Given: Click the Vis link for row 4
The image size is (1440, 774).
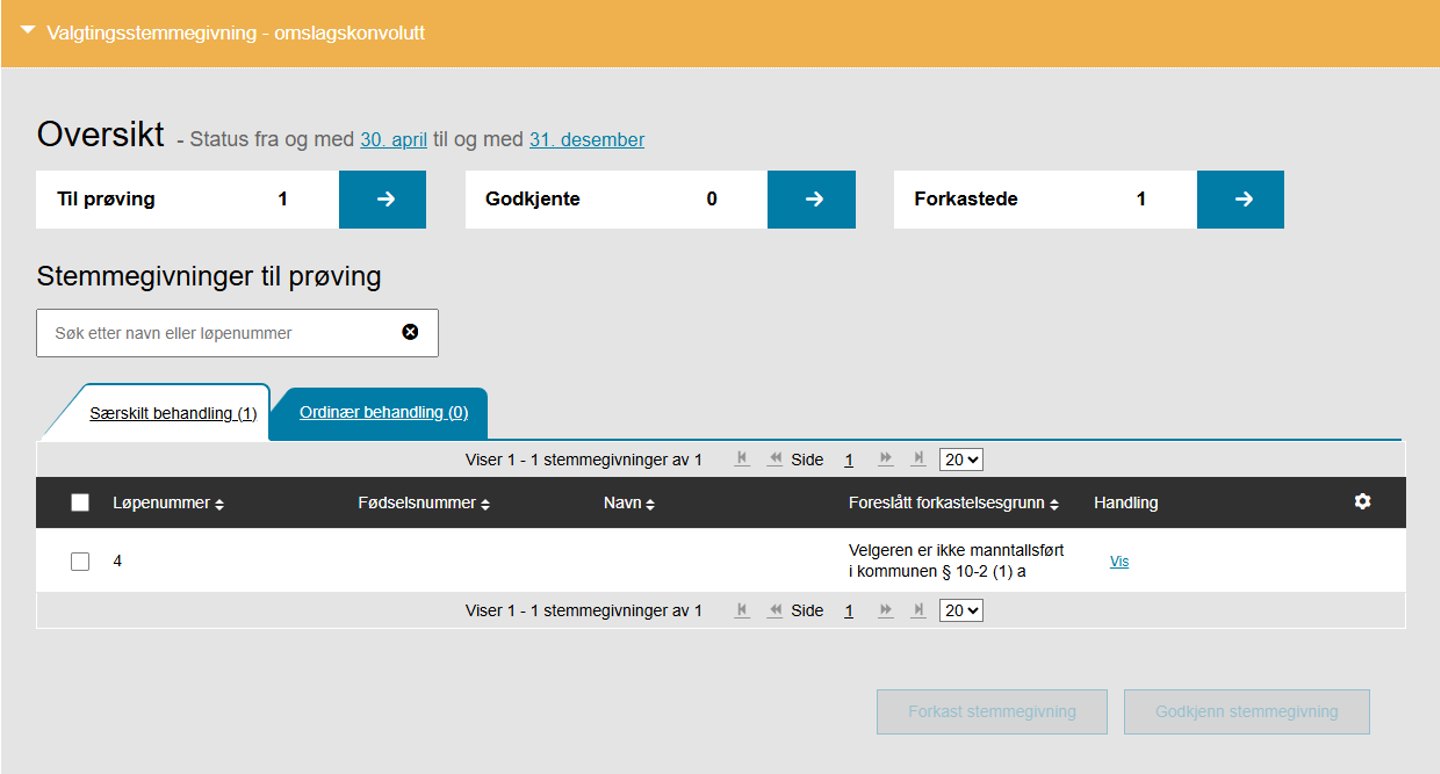Looking at the screenshot, I should 1119,562.
